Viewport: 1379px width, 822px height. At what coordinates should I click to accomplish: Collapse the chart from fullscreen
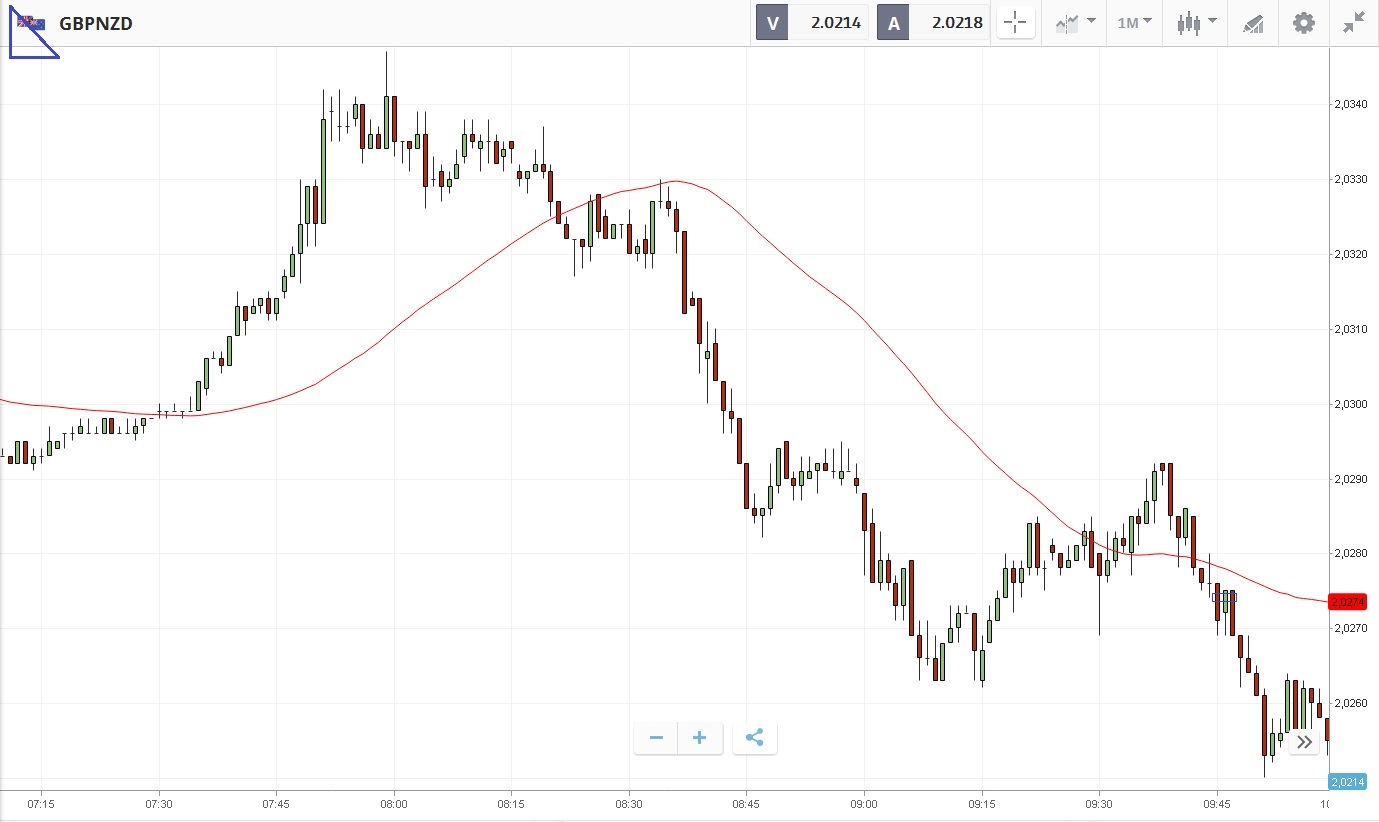pyautogui.click(x=1354, y=23)
